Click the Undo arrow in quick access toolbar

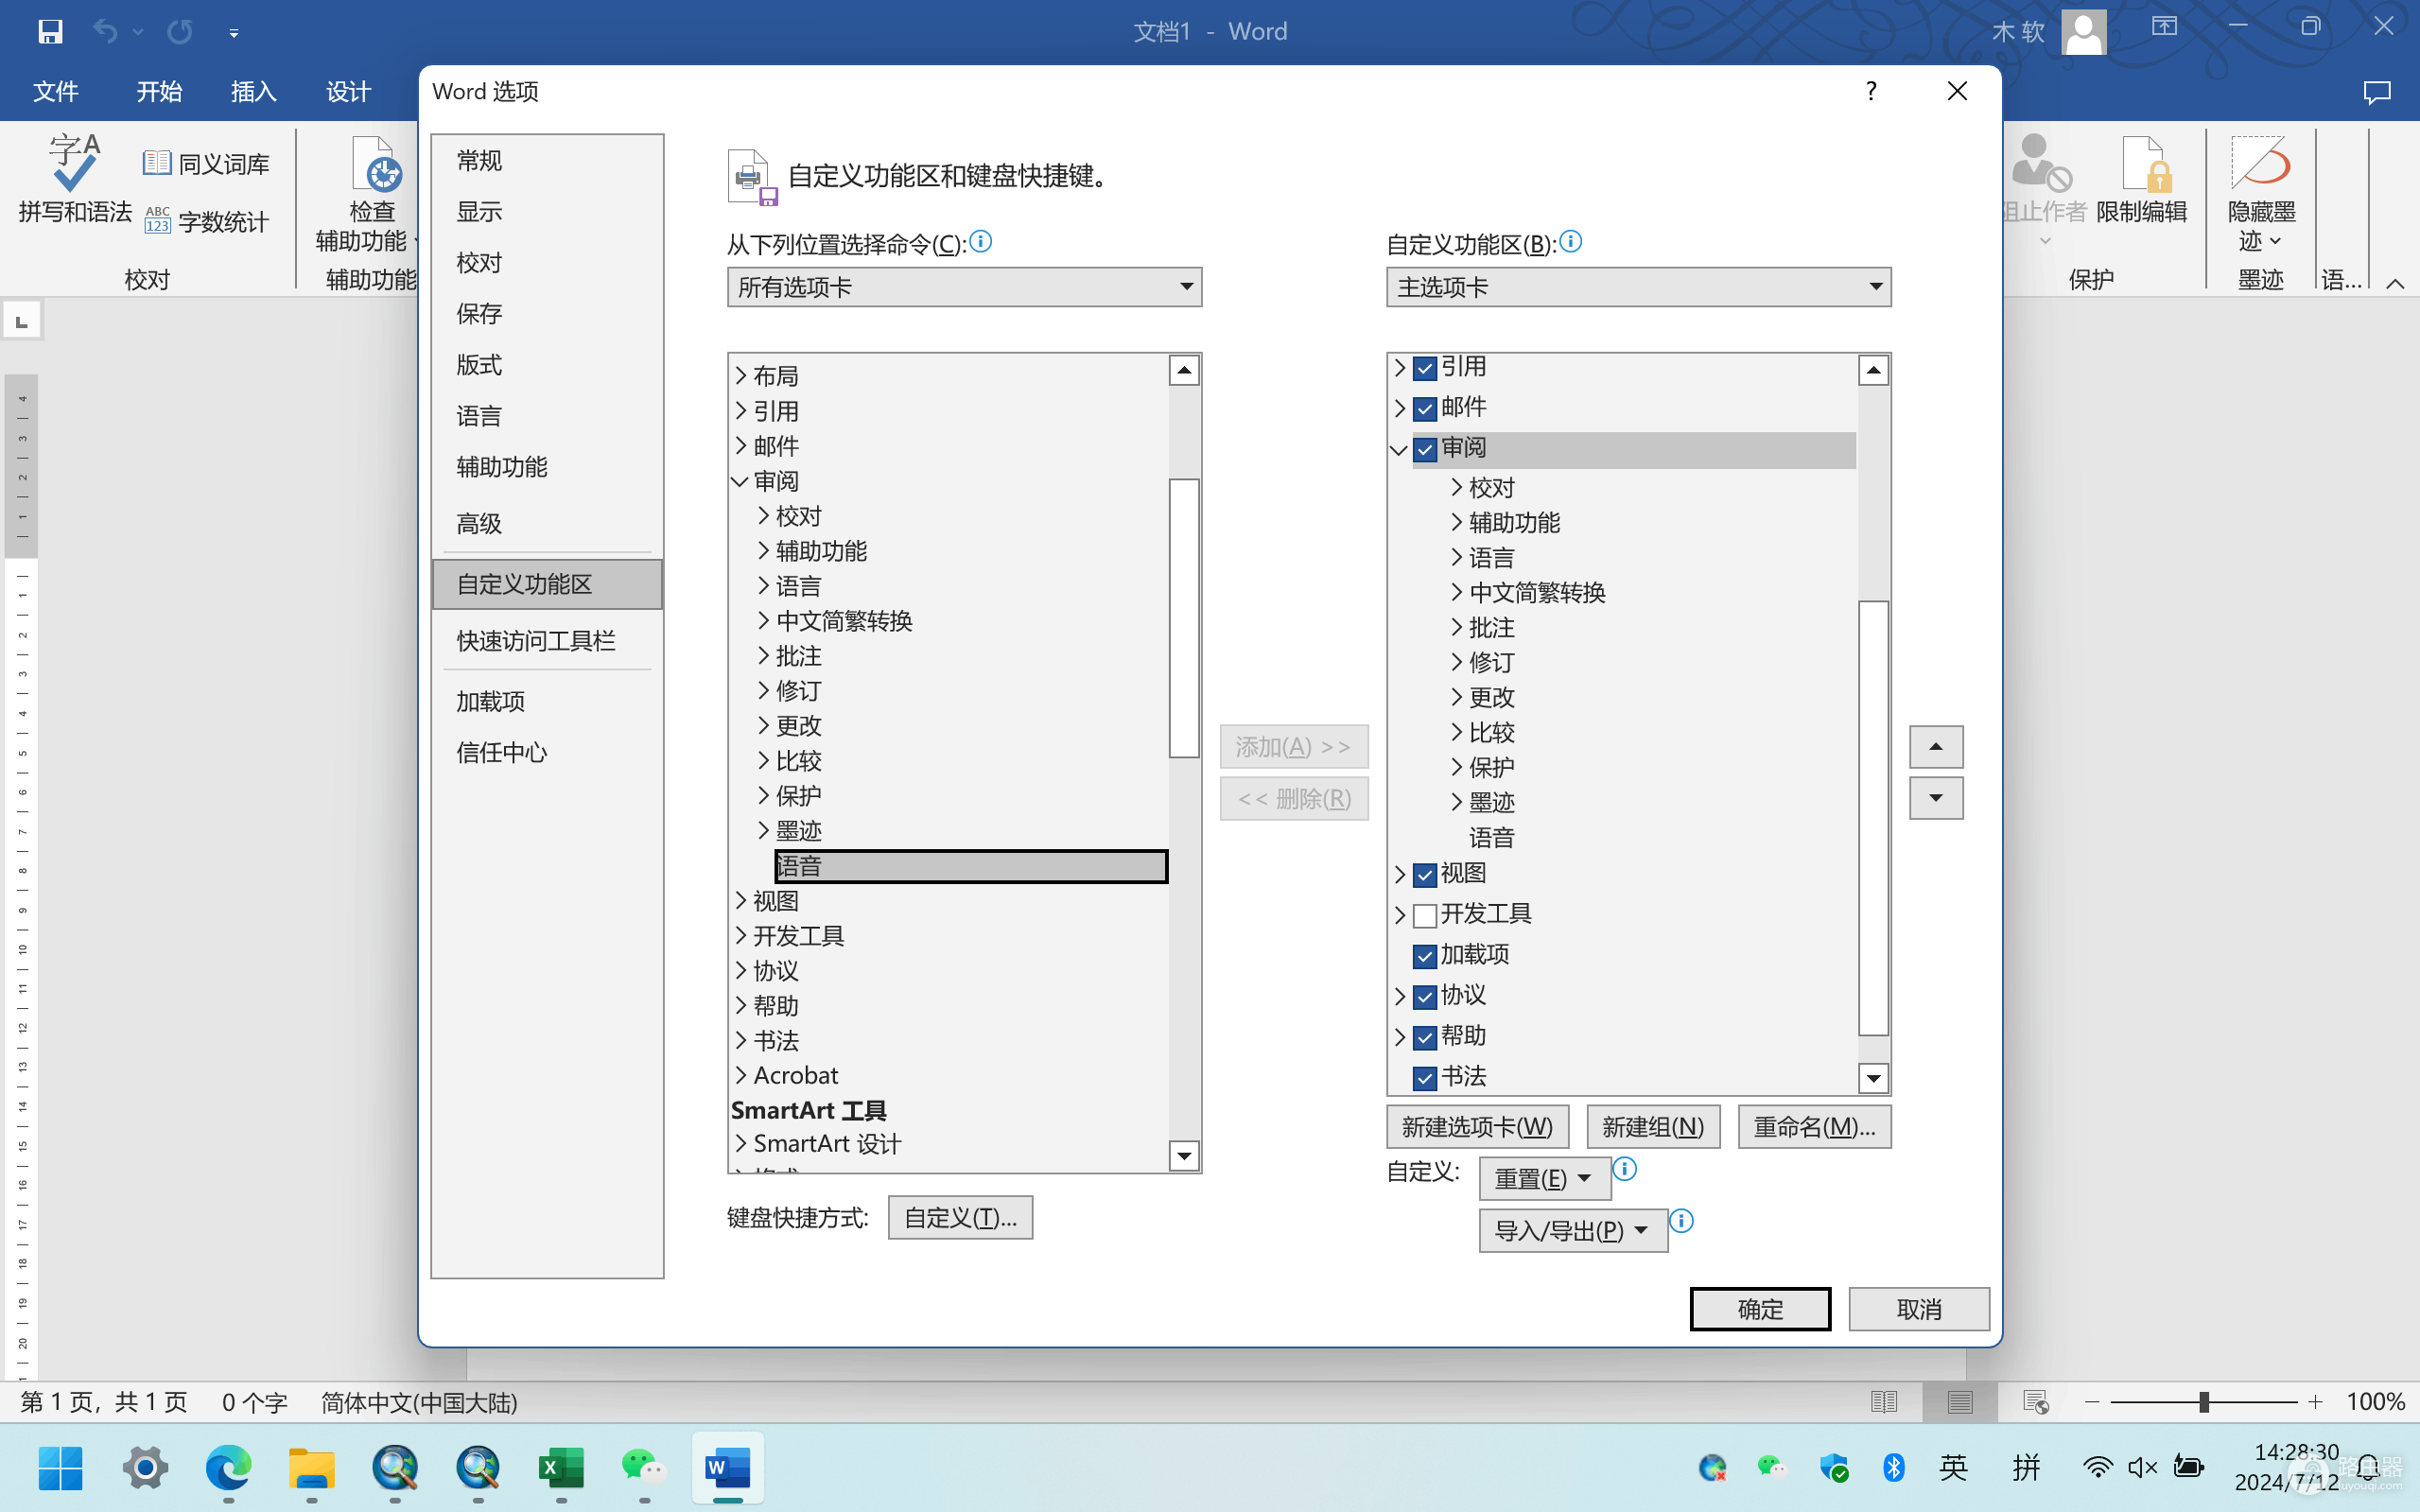pos(105,32)
